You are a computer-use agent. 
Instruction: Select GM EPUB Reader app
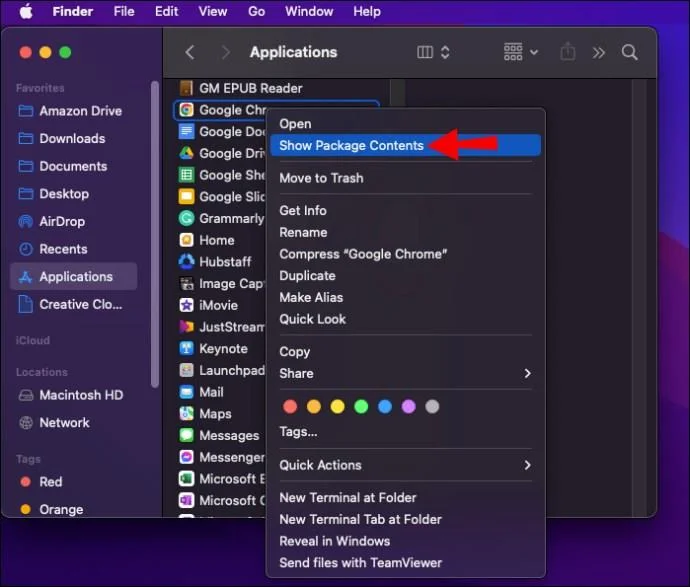point(241,88)
